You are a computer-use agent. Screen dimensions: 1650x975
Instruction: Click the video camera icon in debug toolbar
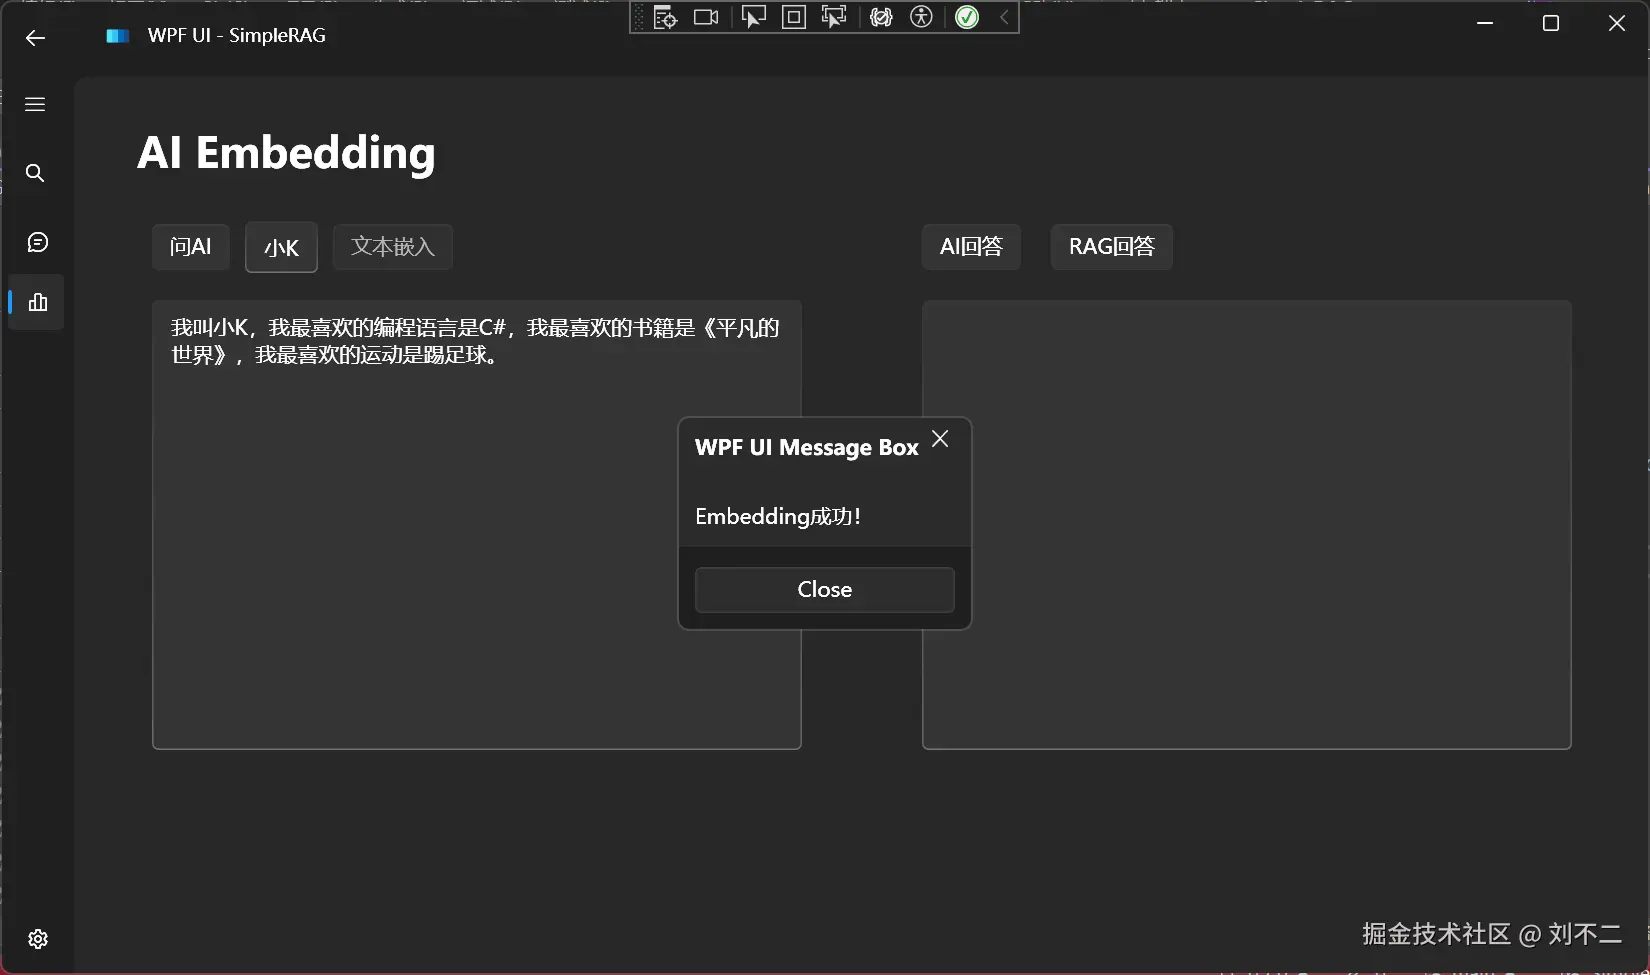point(706,18)
